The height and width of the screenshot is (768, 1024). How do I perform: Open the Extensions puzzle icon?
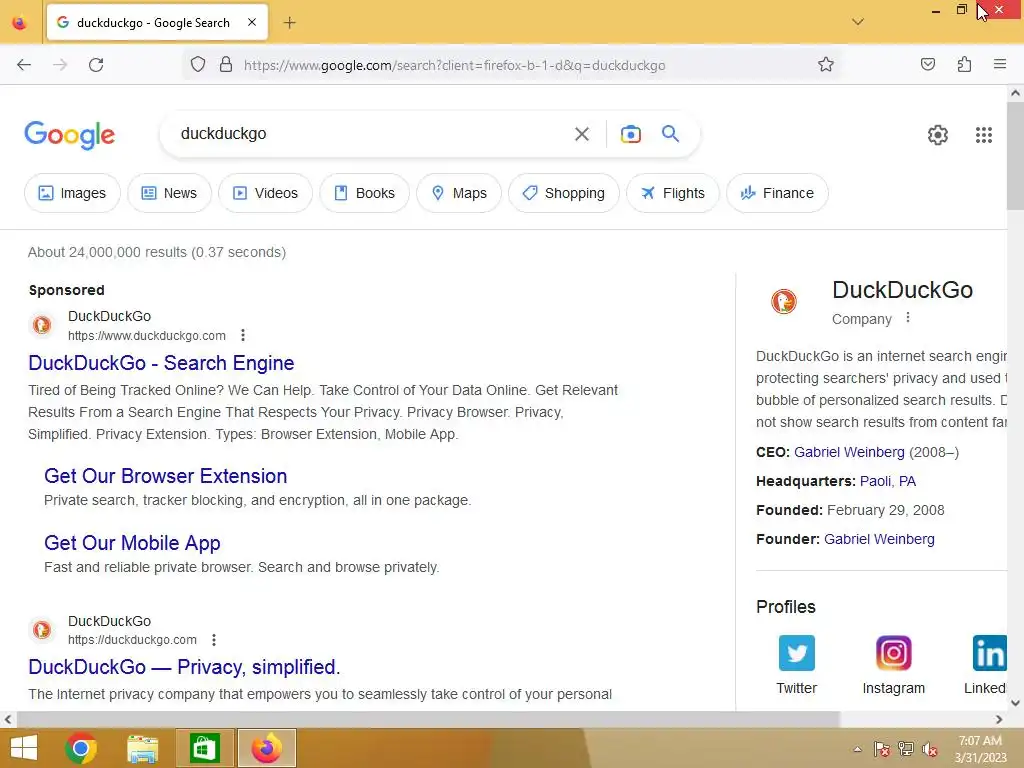pyautogui.click(x=964, y=65)
